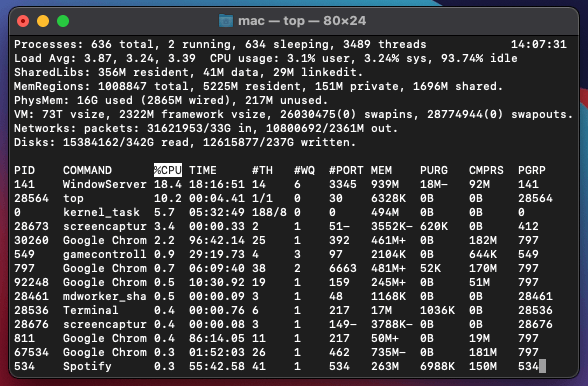Click the MEM column header
Image resolution: width=588 pixels, height=386 pixels.
381,170
